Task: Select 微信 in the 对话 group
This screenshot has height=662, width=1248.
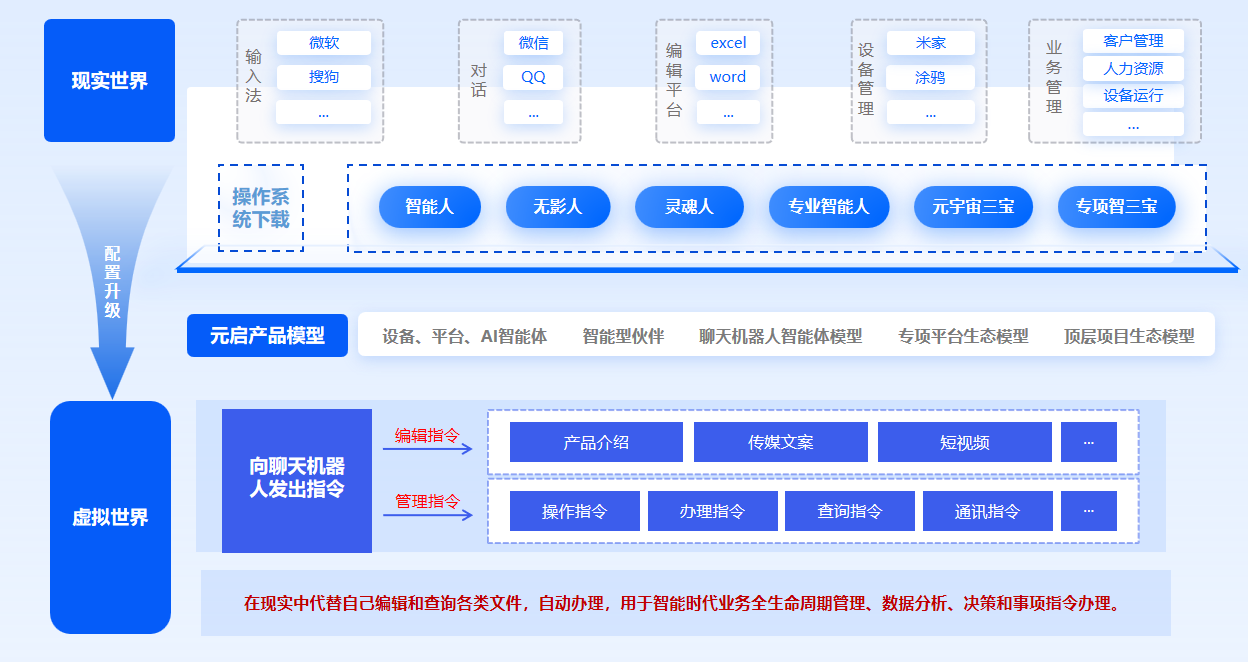Action: 533,43
